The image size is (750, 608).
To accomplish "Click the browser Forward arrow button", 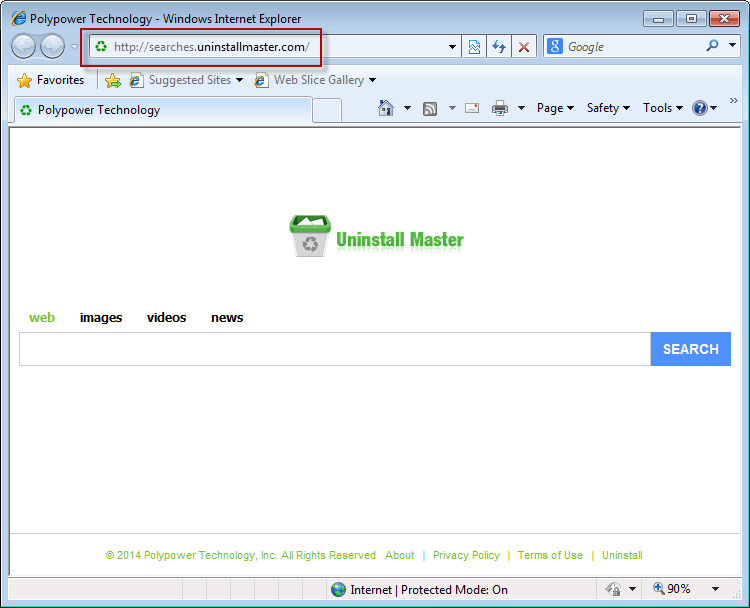I will coord(52,47).
